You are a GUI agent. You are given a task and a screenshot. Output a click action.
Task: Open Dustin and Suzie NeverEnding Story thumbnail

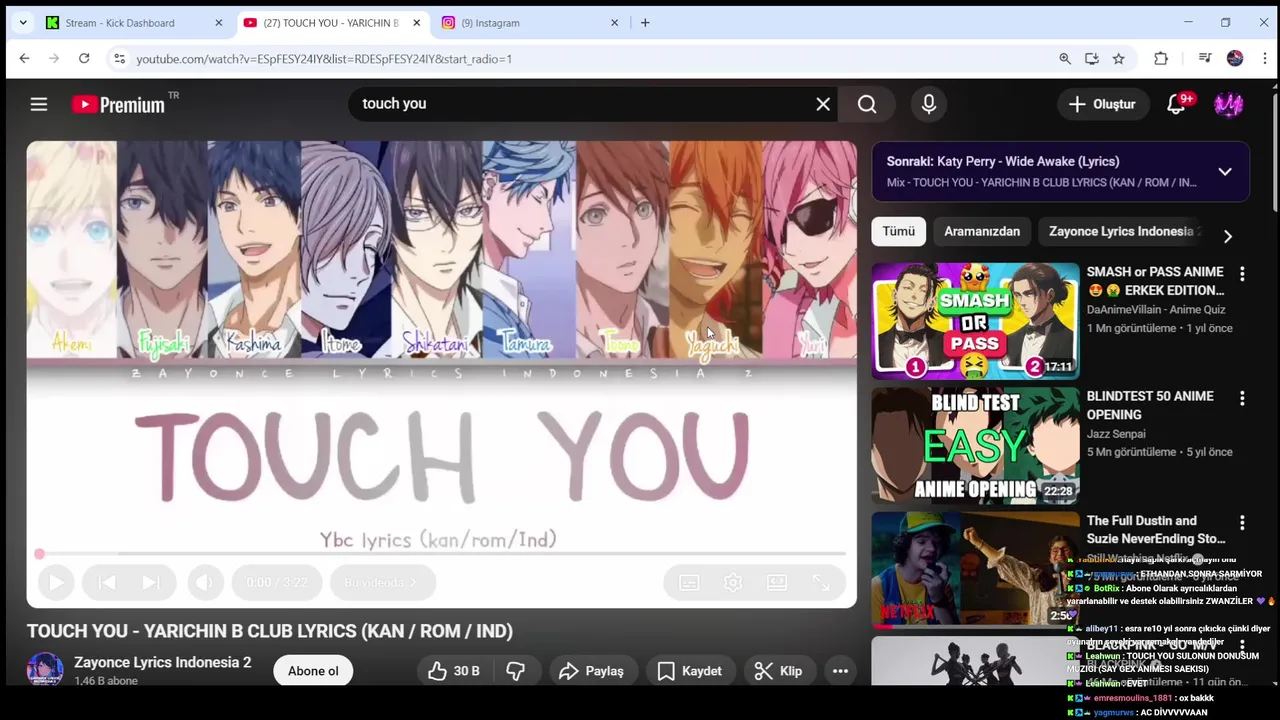[975, 569]
